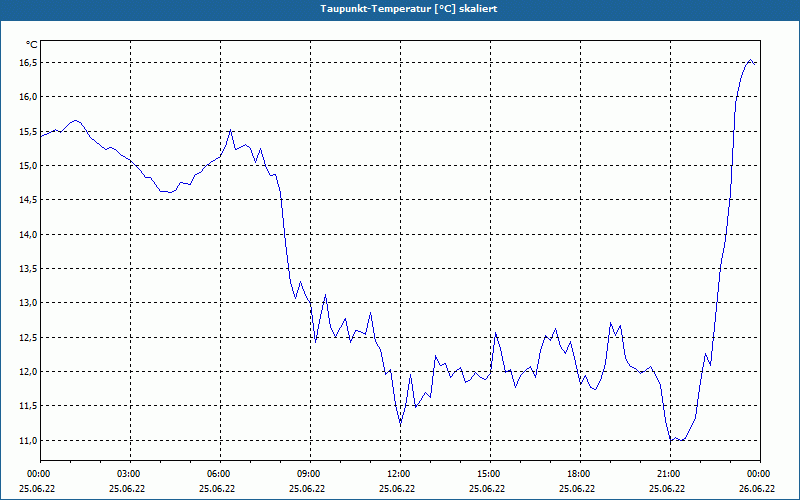Pick the 14,0 y-axis label

click(x=28, y=235)
